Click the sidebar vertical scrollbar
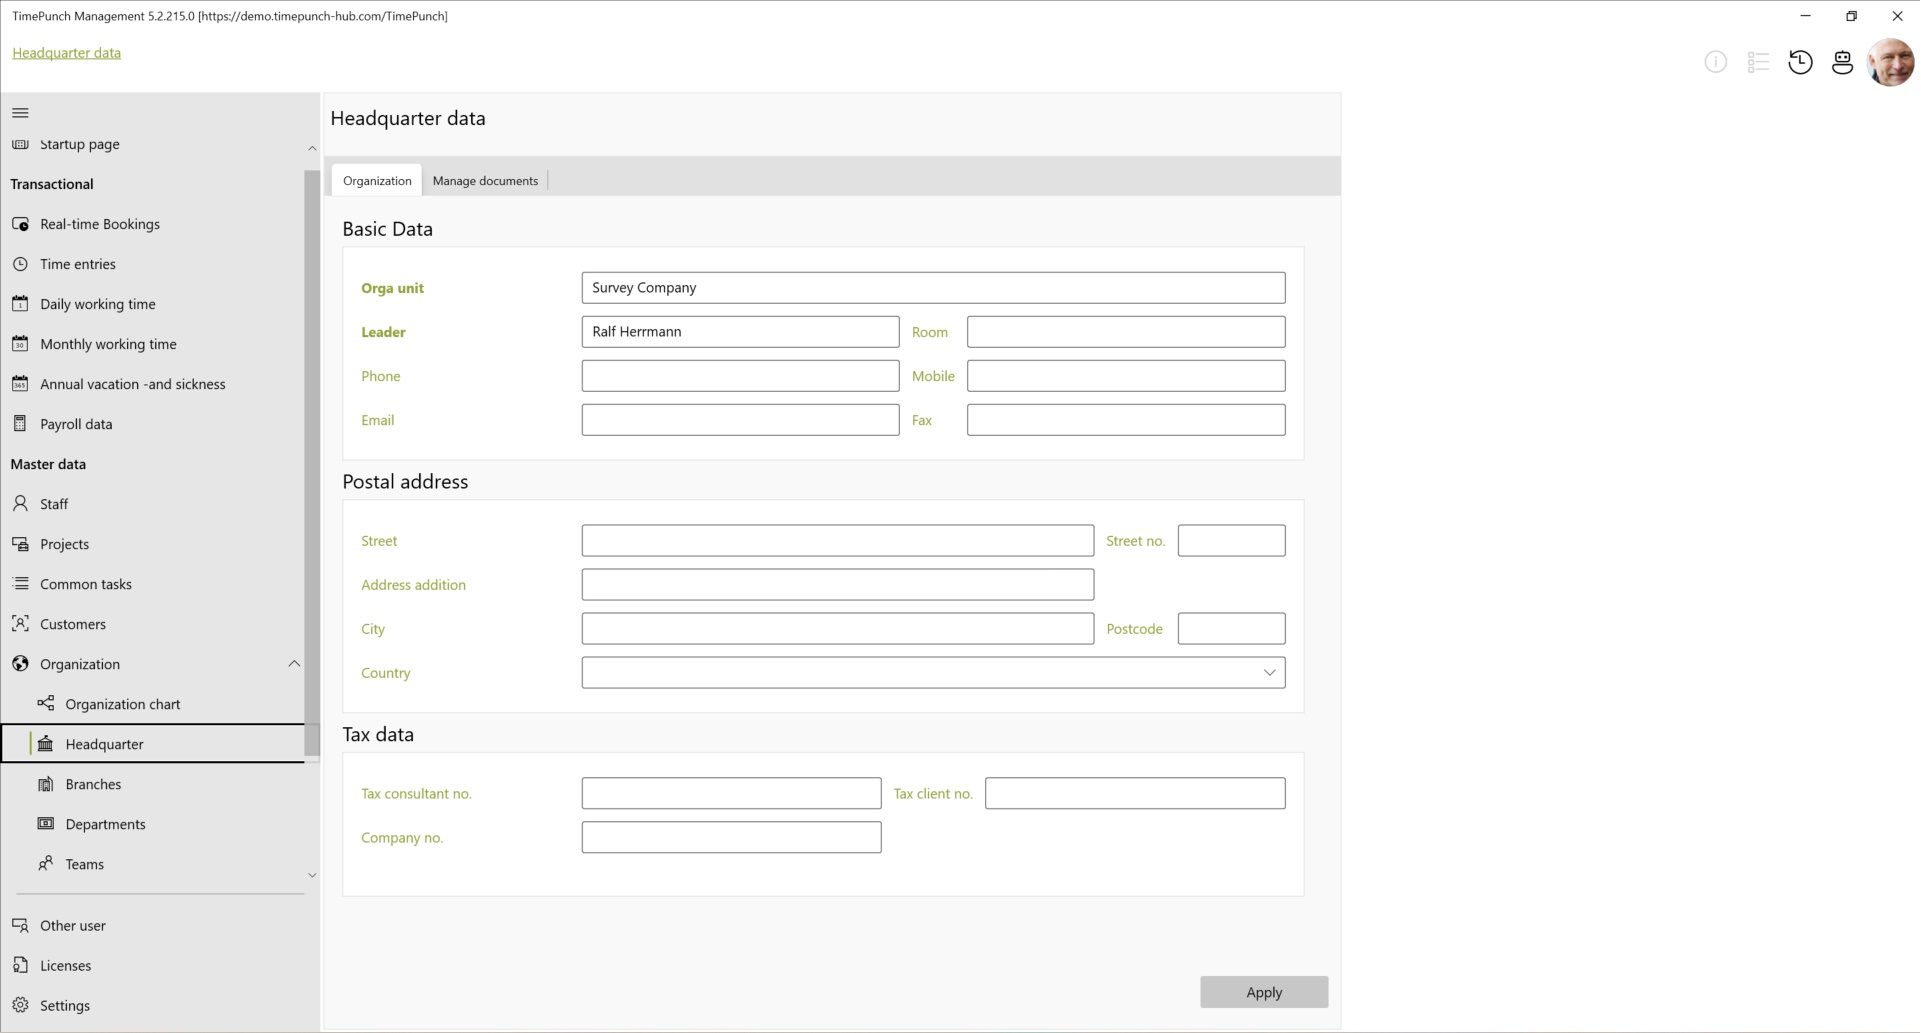The width and height of the screenshot is (1921, 1033). pos(312,463)
